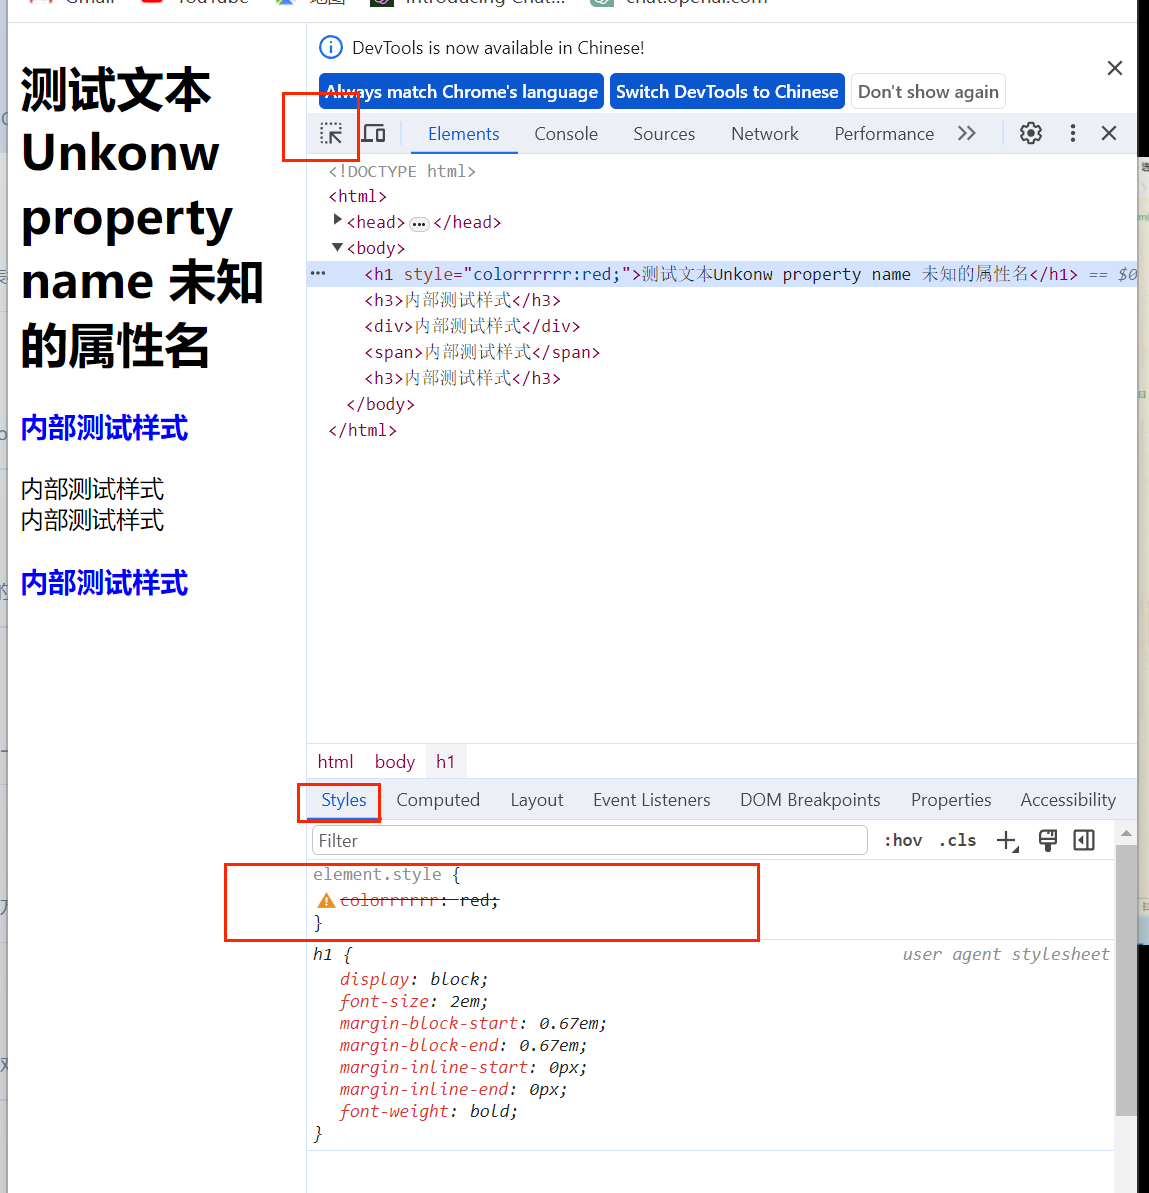The width and height of the screenshot is (1149, 1193).
Task: Select h1 in the breadcrumb bar
Action: (445, 762)
